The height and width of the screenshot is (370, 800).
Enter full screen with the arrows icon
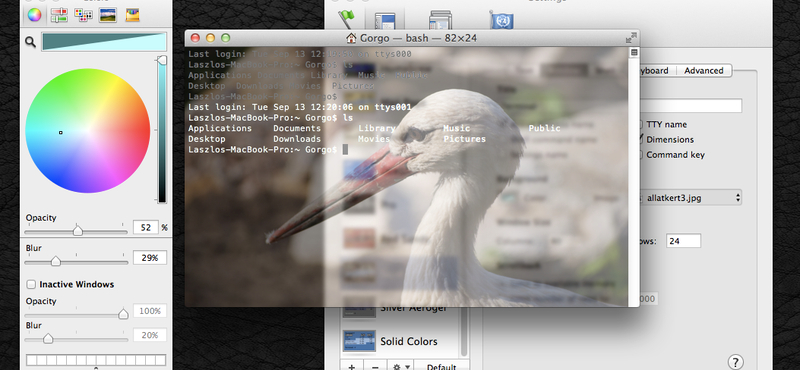pyautogui.click(x=631, y=38)
